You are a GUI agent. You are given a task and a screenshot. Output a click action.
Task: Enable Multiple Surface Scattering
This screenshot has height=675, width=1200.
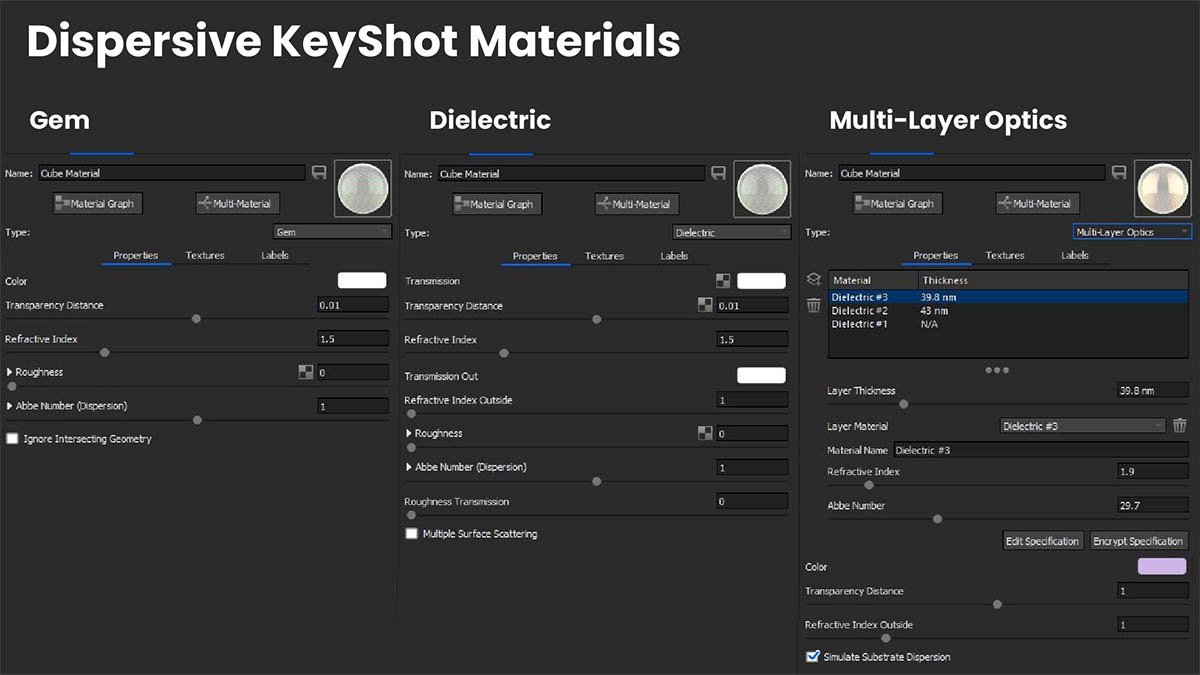point(411,533)
